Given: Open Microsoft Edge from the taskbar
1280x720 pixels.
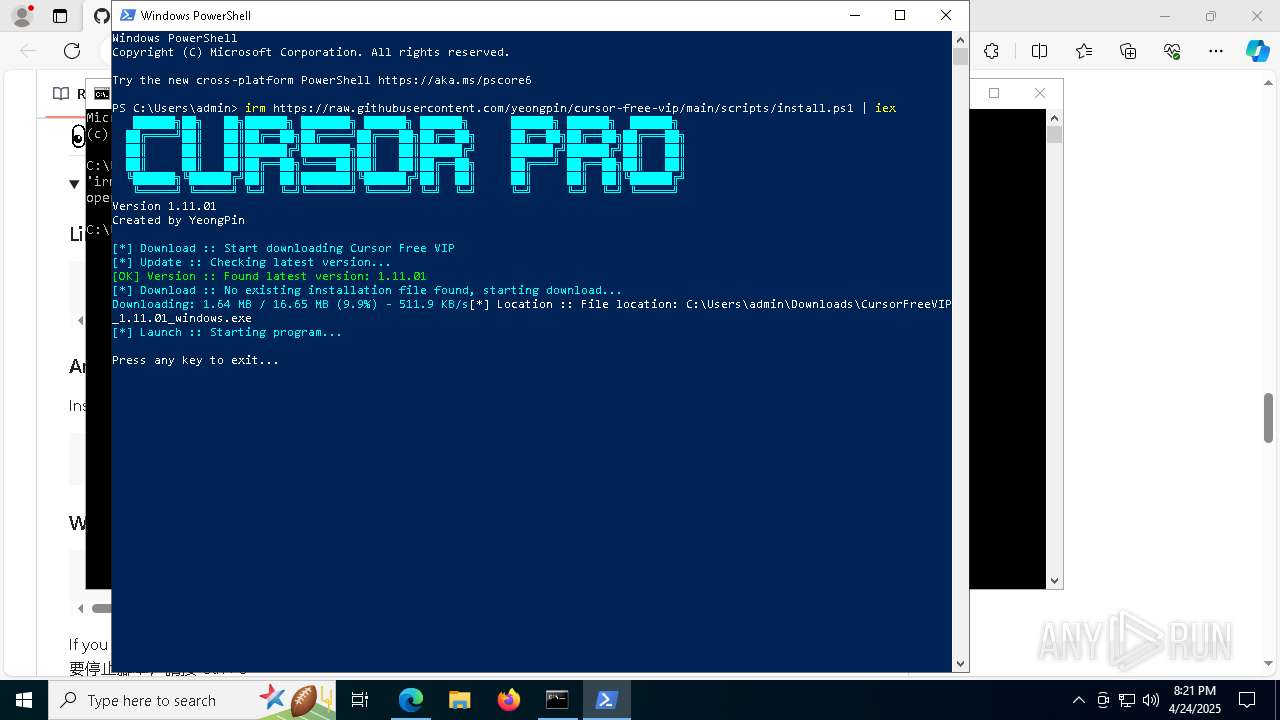Looking at the screenshot, I should [410, 700].
